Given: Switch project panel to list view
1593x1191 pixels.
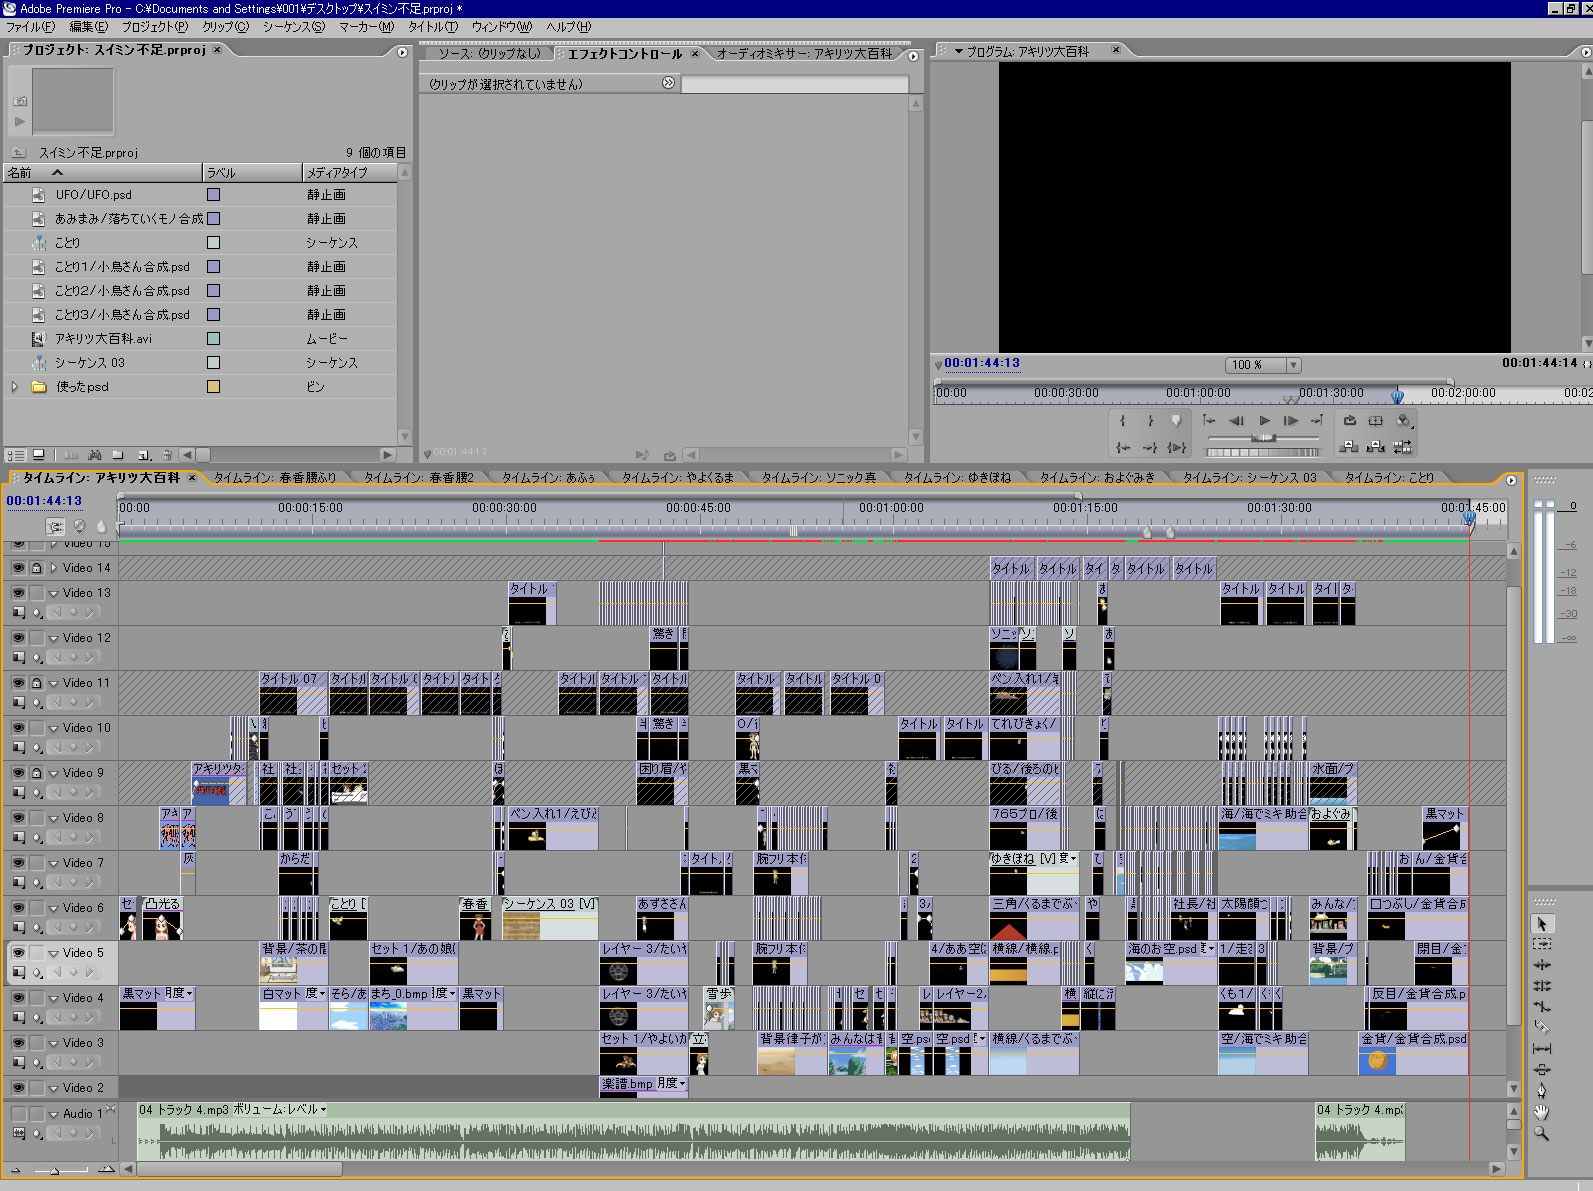Looking at the screenshot, I should point(15,455).
